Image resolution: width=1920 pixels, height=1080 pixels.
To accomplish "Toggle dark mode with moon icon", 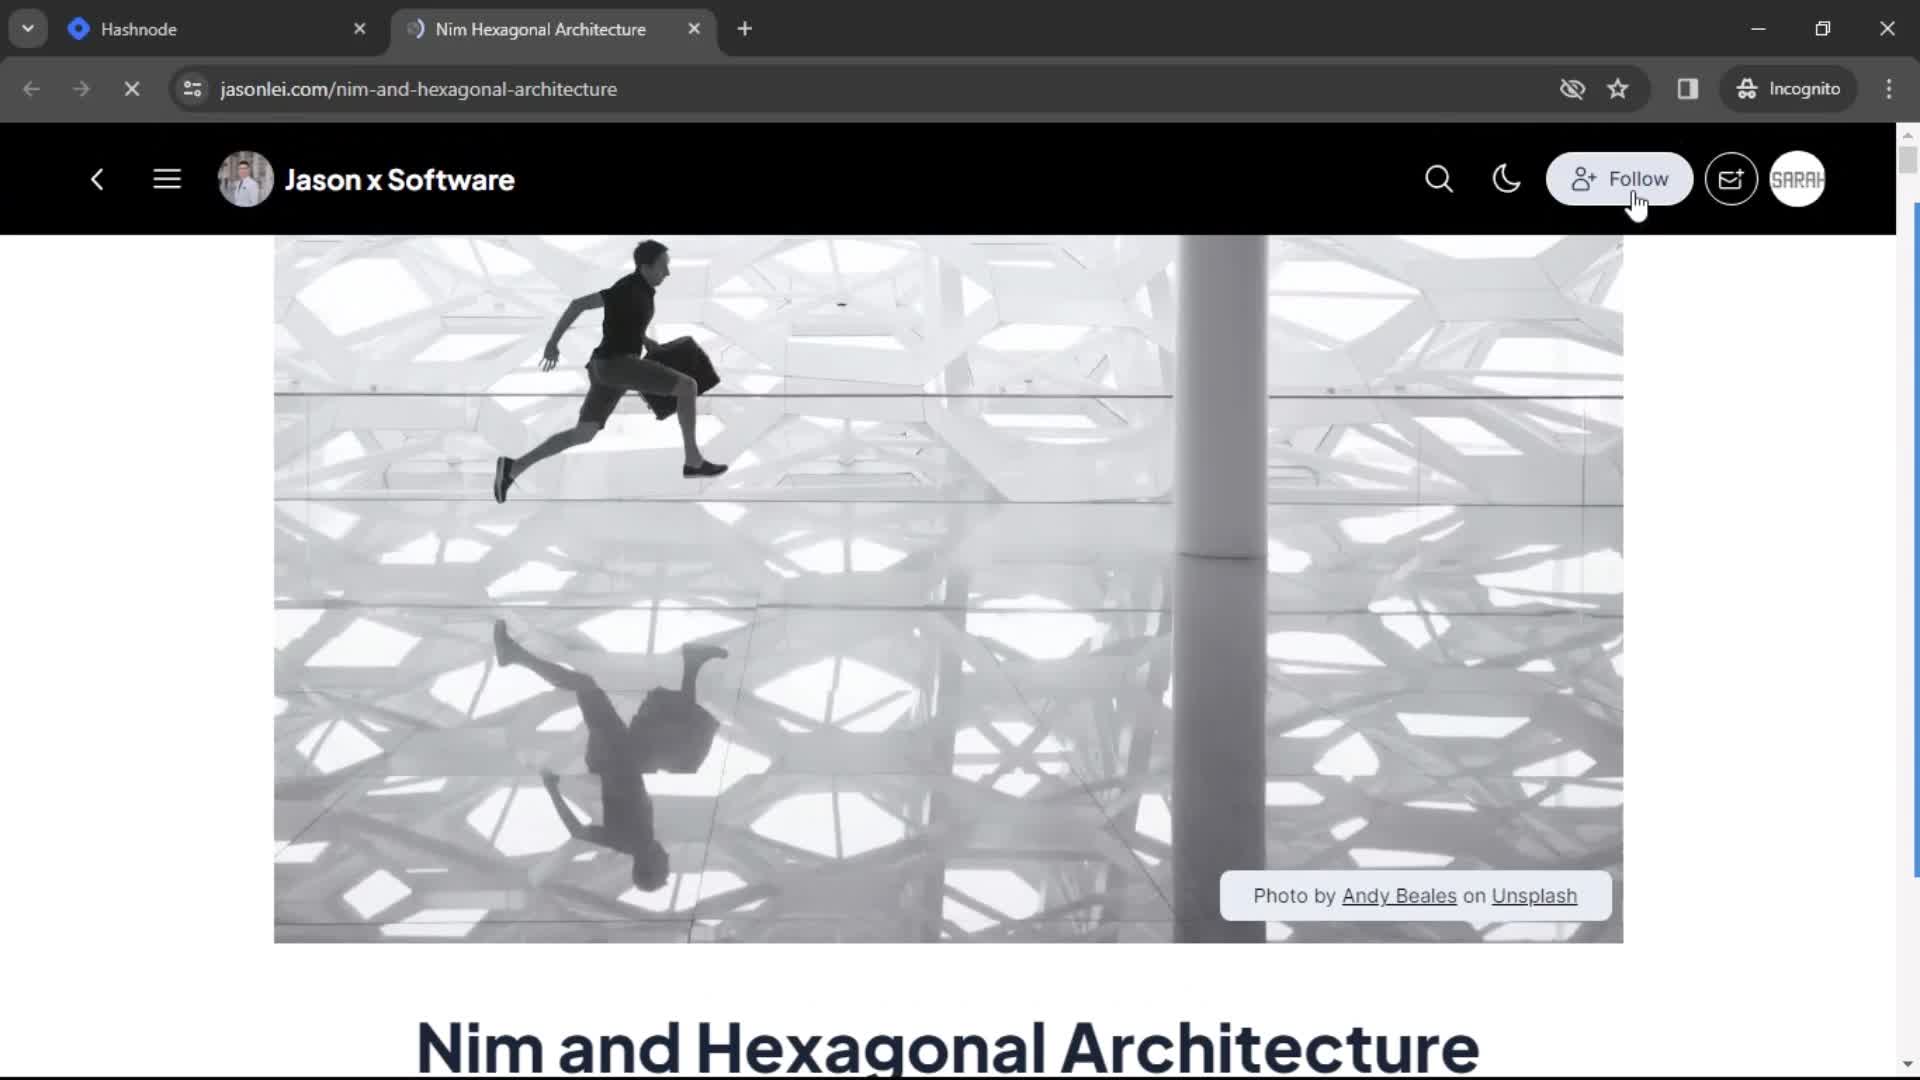I will pos(1506,179).
